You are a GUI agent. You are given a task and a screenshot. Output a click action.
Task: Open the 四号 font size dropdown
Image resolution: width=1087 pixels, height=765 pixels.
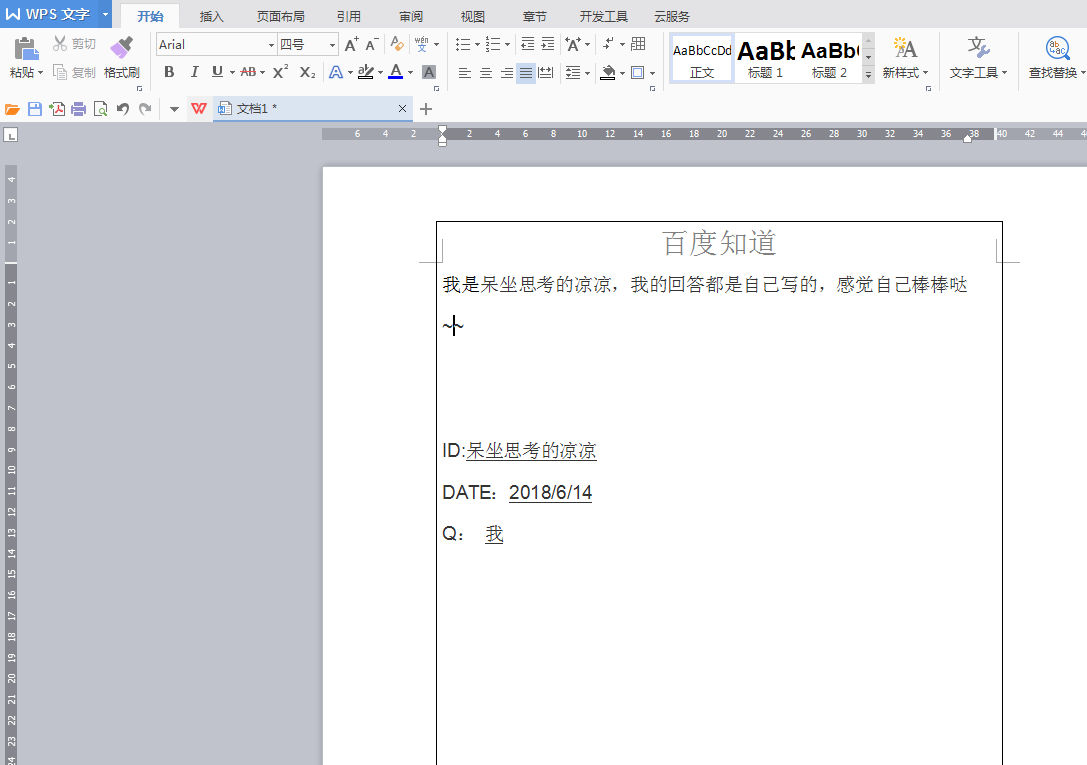coord(332,45)
